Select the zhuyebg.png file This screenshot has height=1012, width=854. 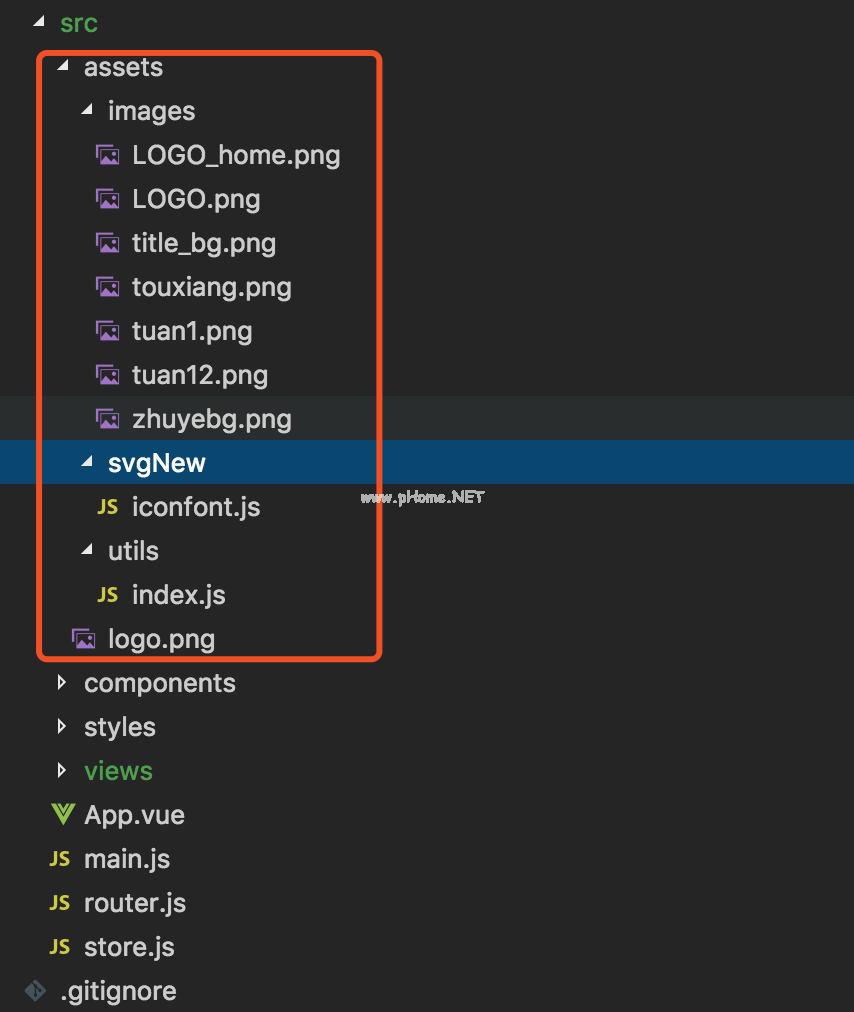point(211,419)
